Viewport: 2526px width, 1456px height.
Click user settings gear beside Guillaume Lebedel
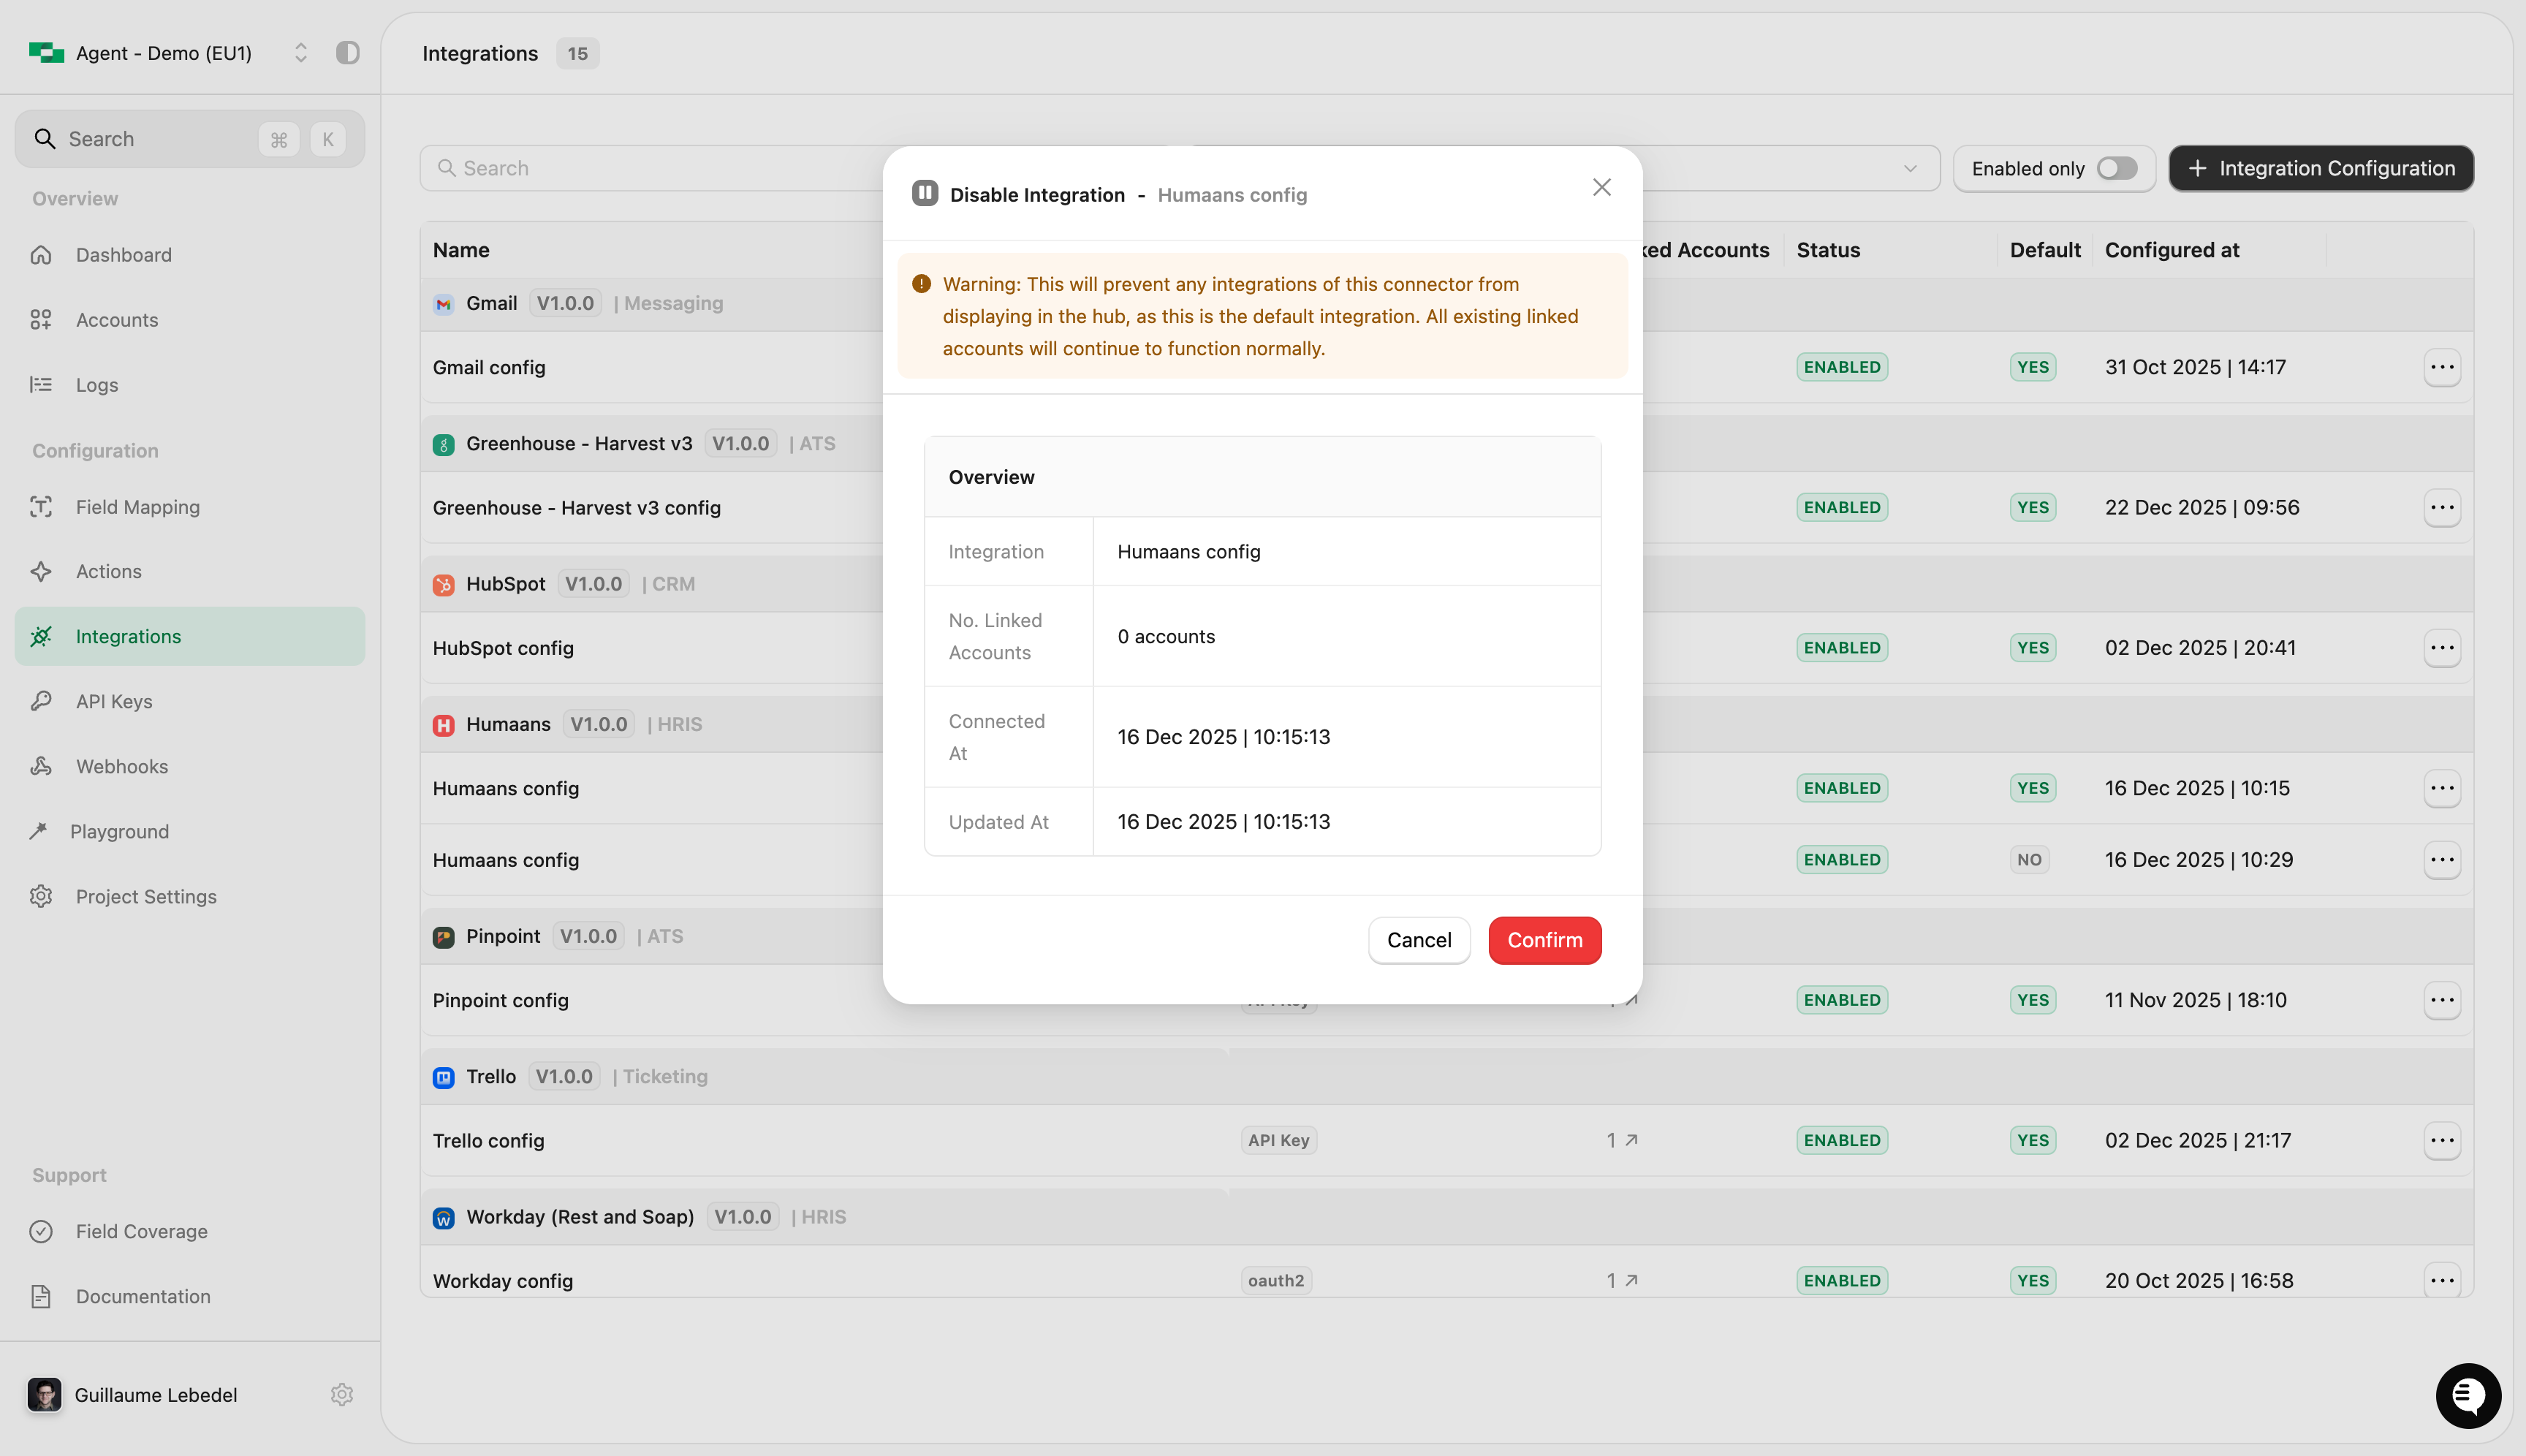pos(342,1394)
